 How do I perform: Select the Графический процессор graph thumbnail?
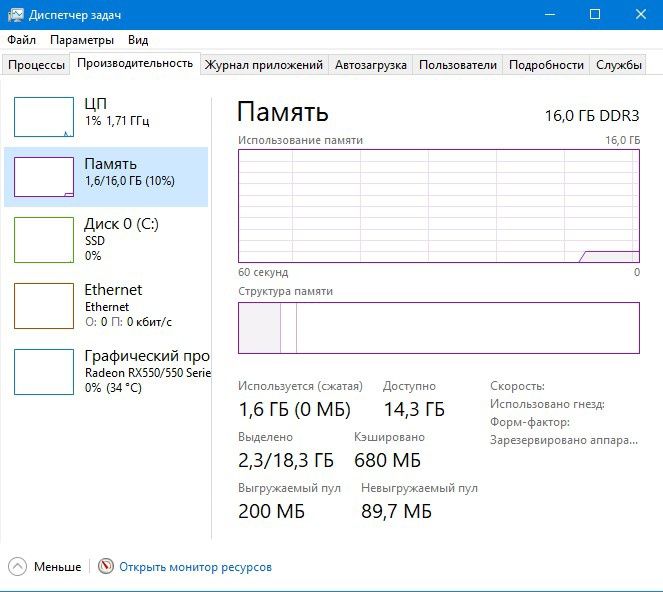pyautogui.click(x=44, y=372)
